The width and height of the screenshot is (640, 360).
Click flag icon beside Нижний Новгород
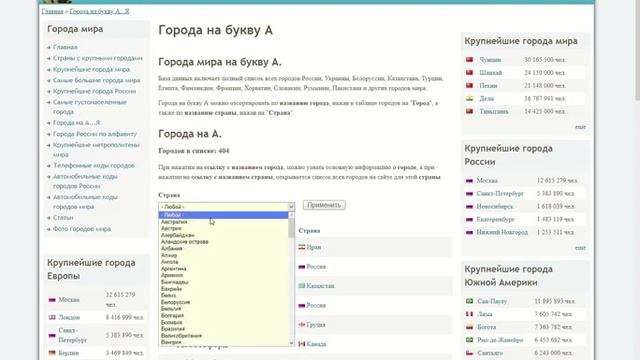pos(469,232)
